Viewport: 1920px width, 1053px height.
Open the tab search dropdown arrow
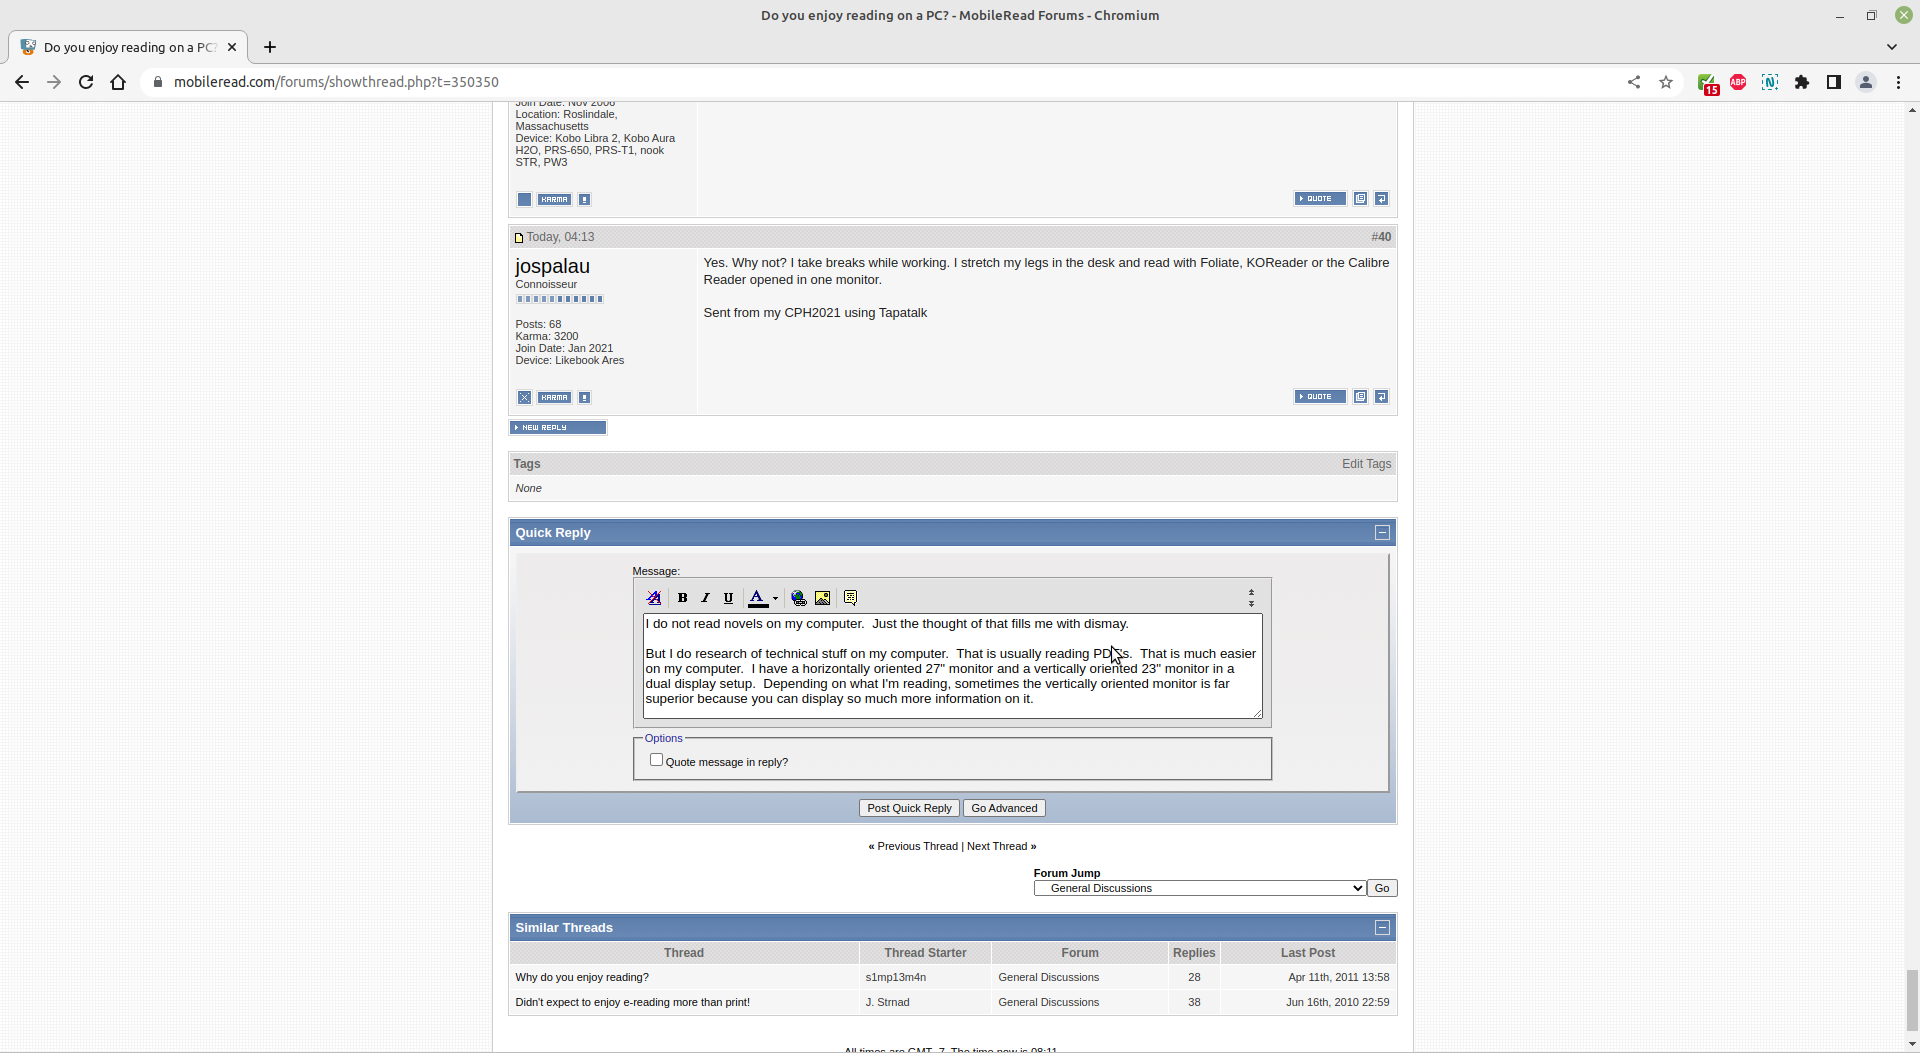(x=1892, y=47)
